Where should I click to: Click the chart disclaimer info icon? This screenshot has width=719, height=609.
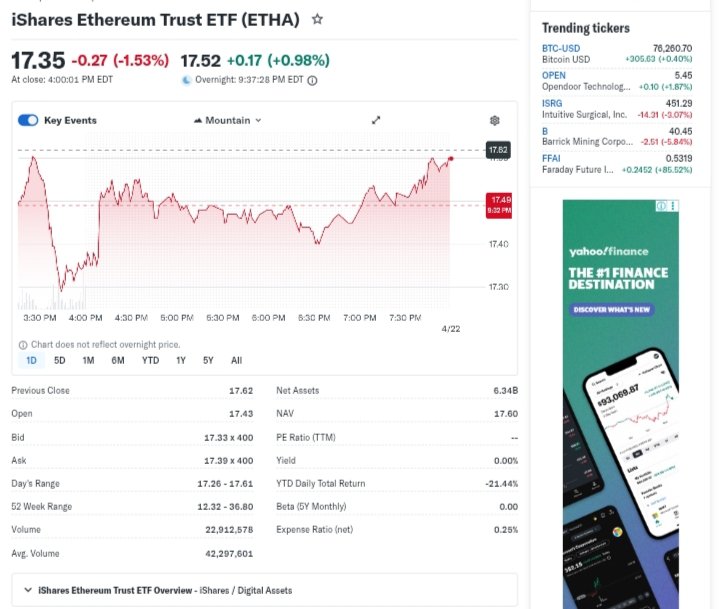coord(23,344)
